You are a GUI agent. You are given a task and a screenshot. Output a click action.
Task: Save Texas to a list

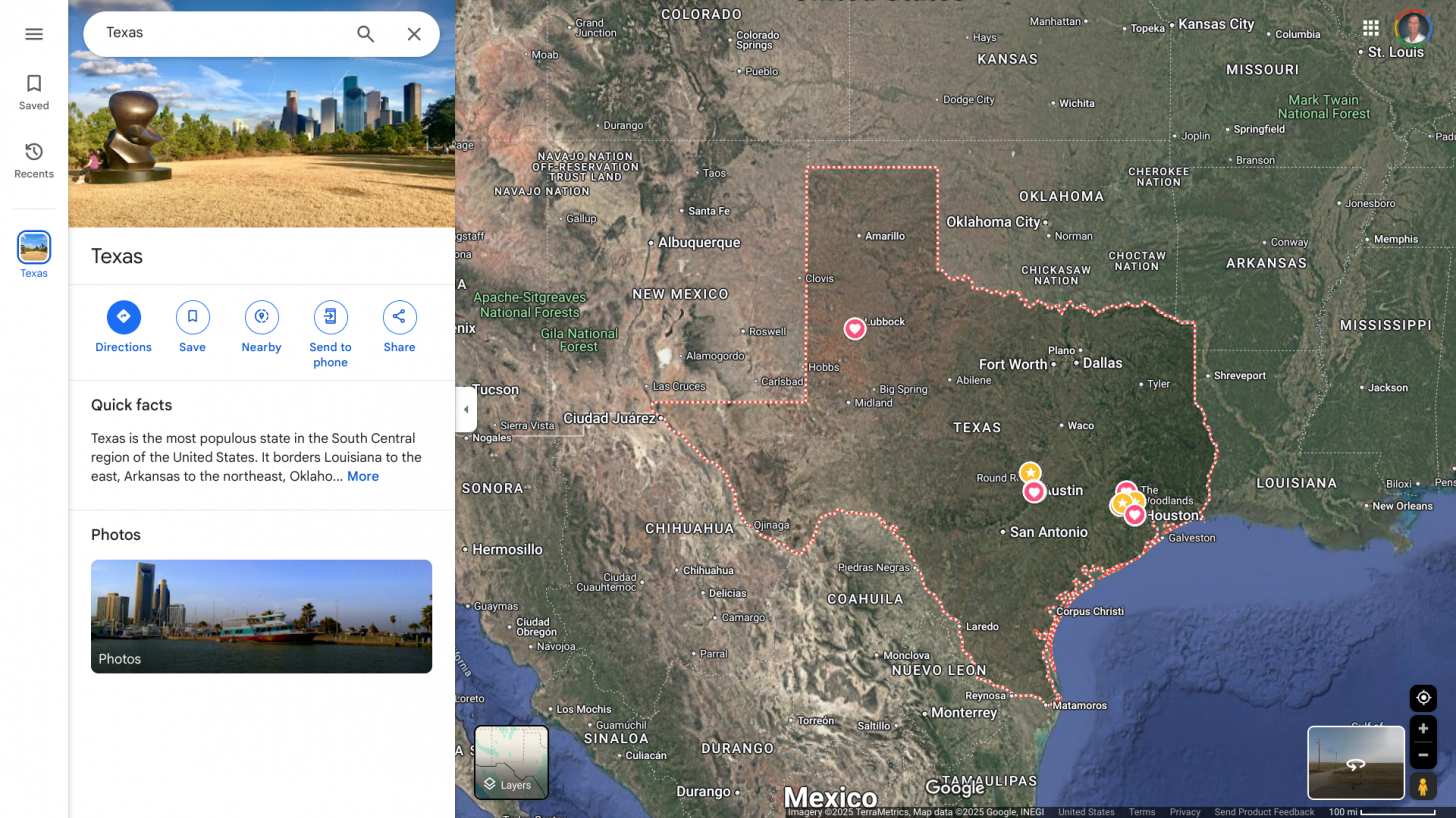point(192,327)
